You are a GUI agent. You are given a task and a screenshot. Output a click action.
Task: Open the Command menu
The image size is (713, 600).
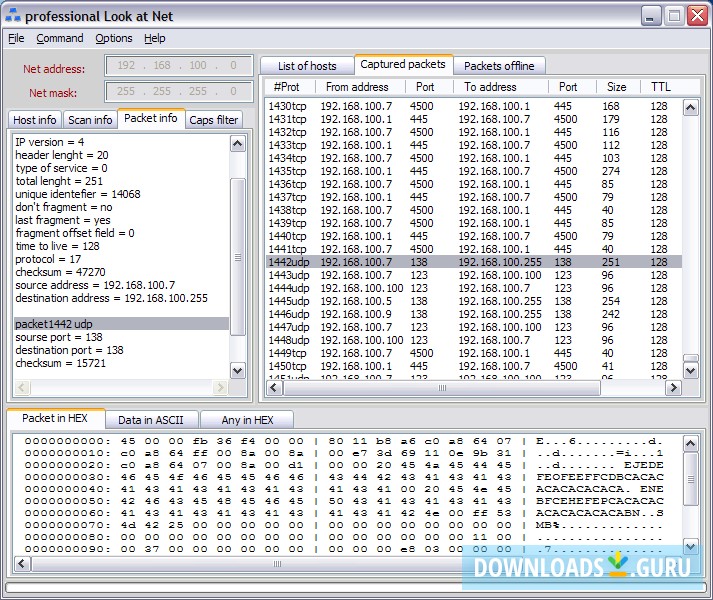[x=60, y=38]
